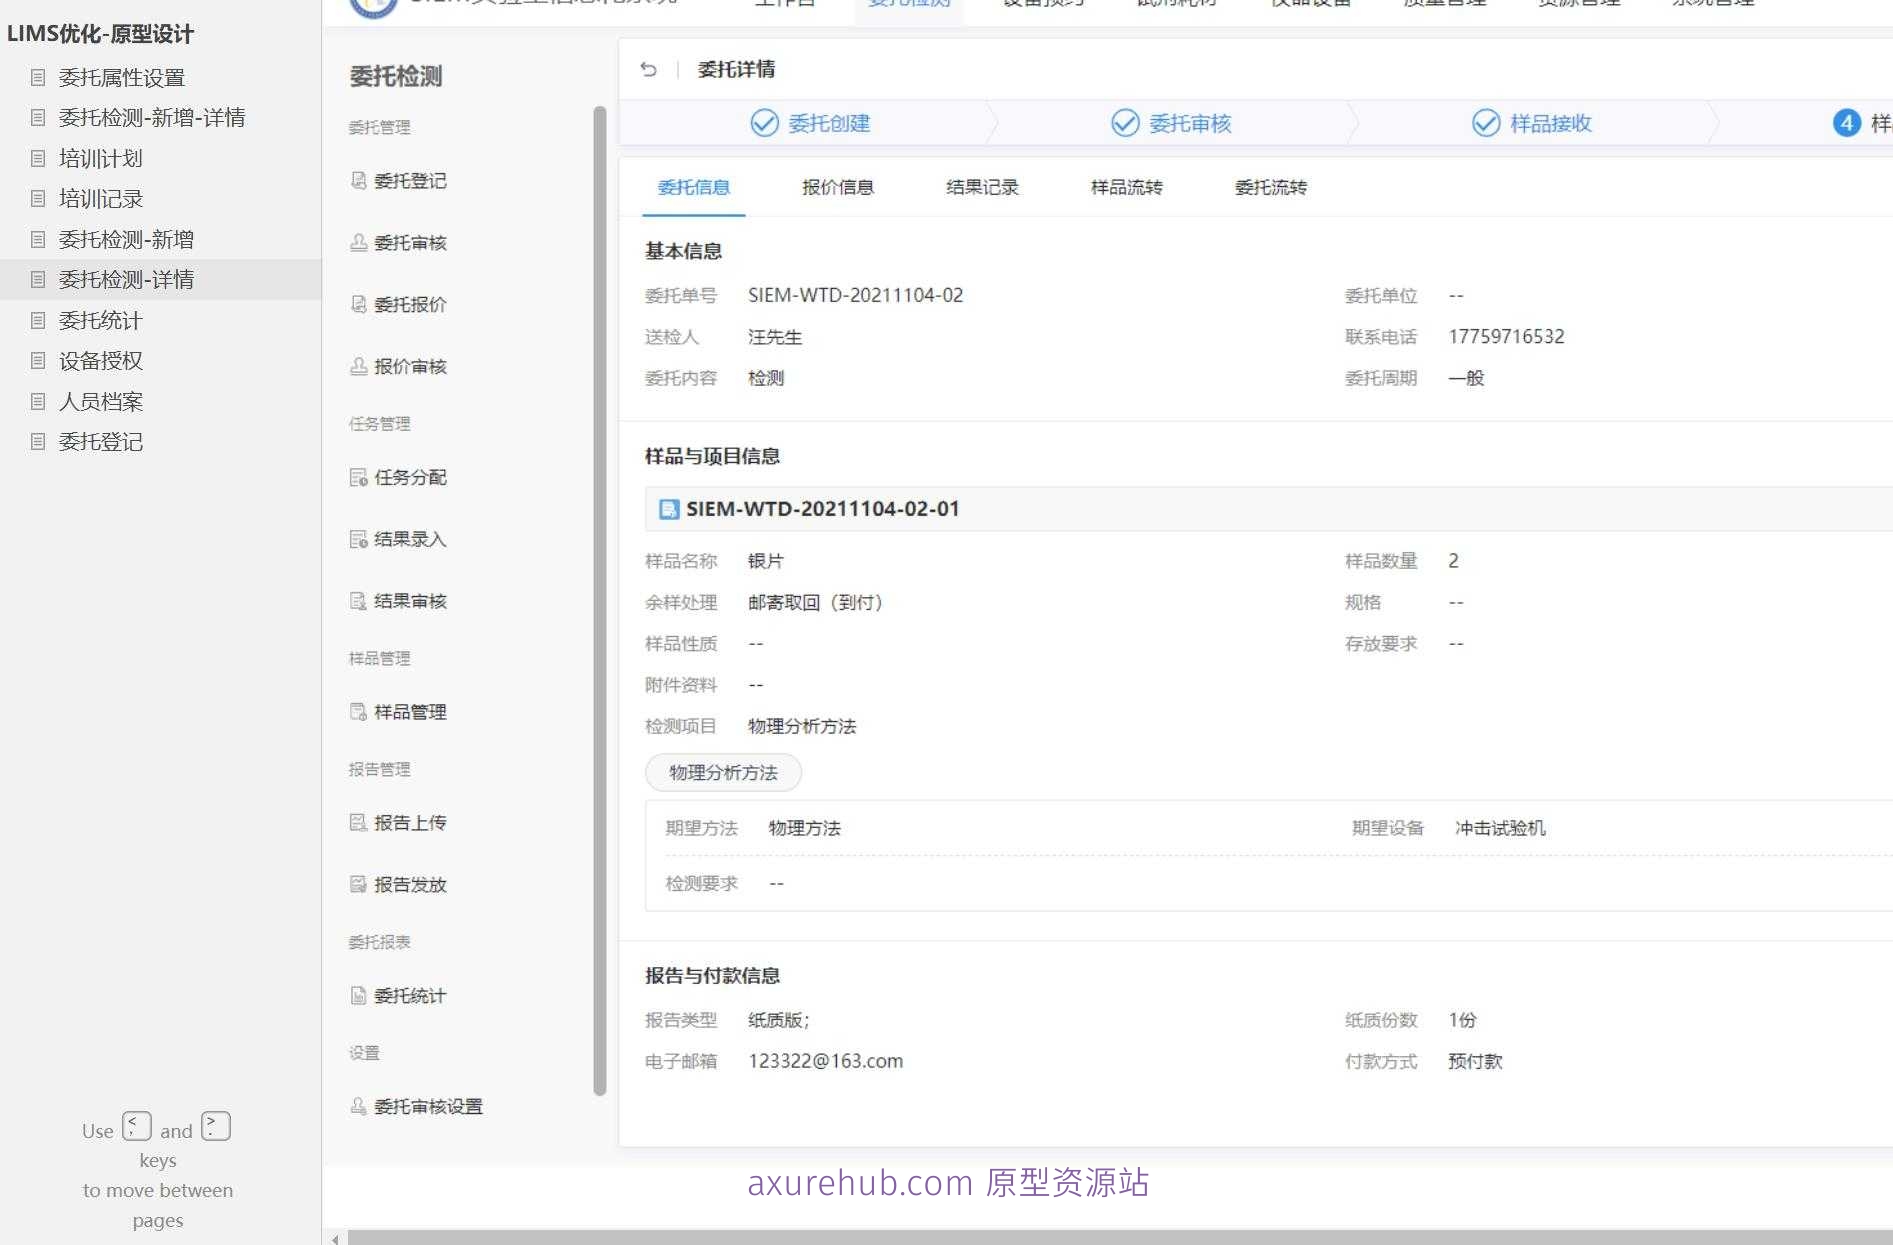Screen dimensions: 1893x1245
Task: Select the 委托检测-详情 page
Action: click(x=126, y=280)
